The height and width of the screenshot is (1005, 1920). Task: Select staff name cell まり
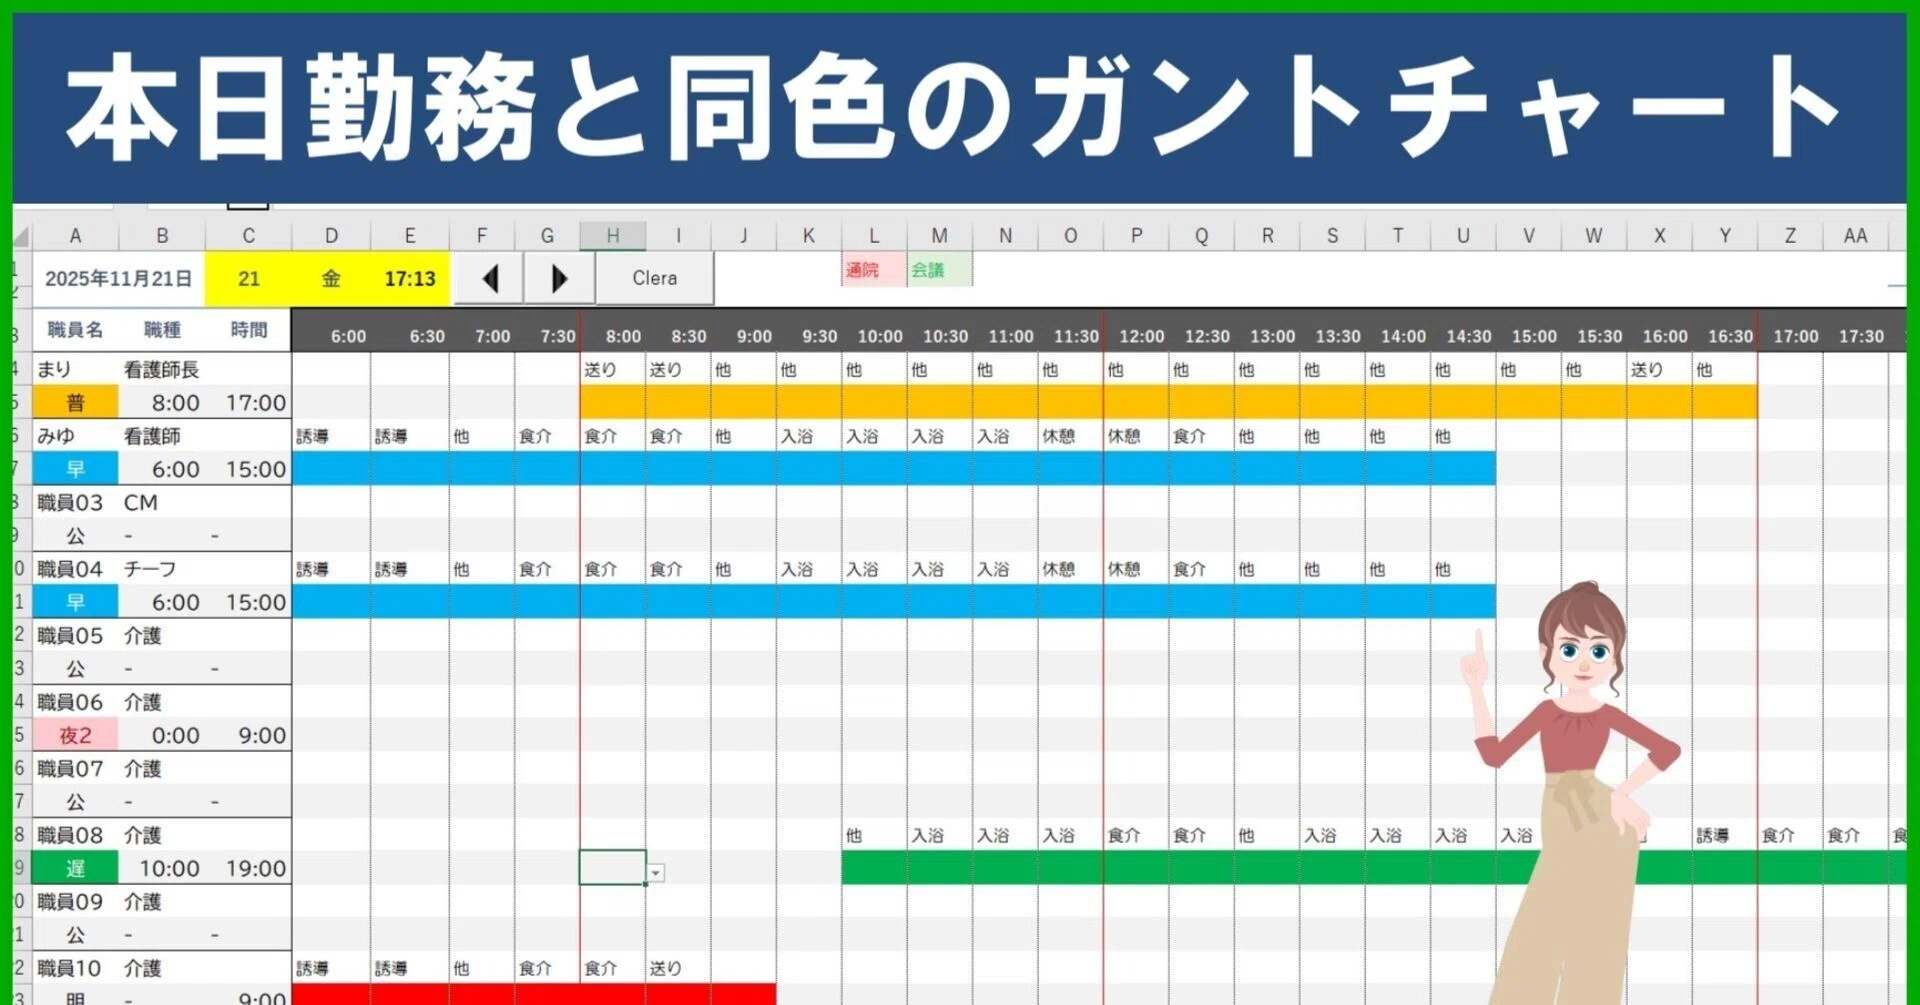coord(75,369)
